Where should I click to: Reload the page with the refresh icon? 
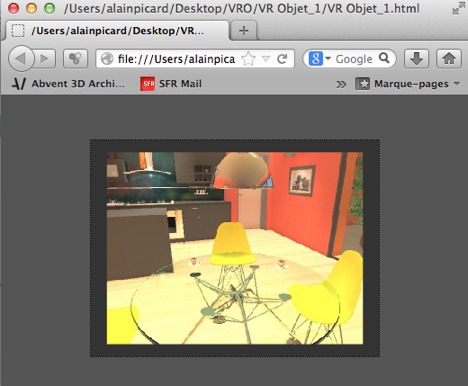point(282,59)
